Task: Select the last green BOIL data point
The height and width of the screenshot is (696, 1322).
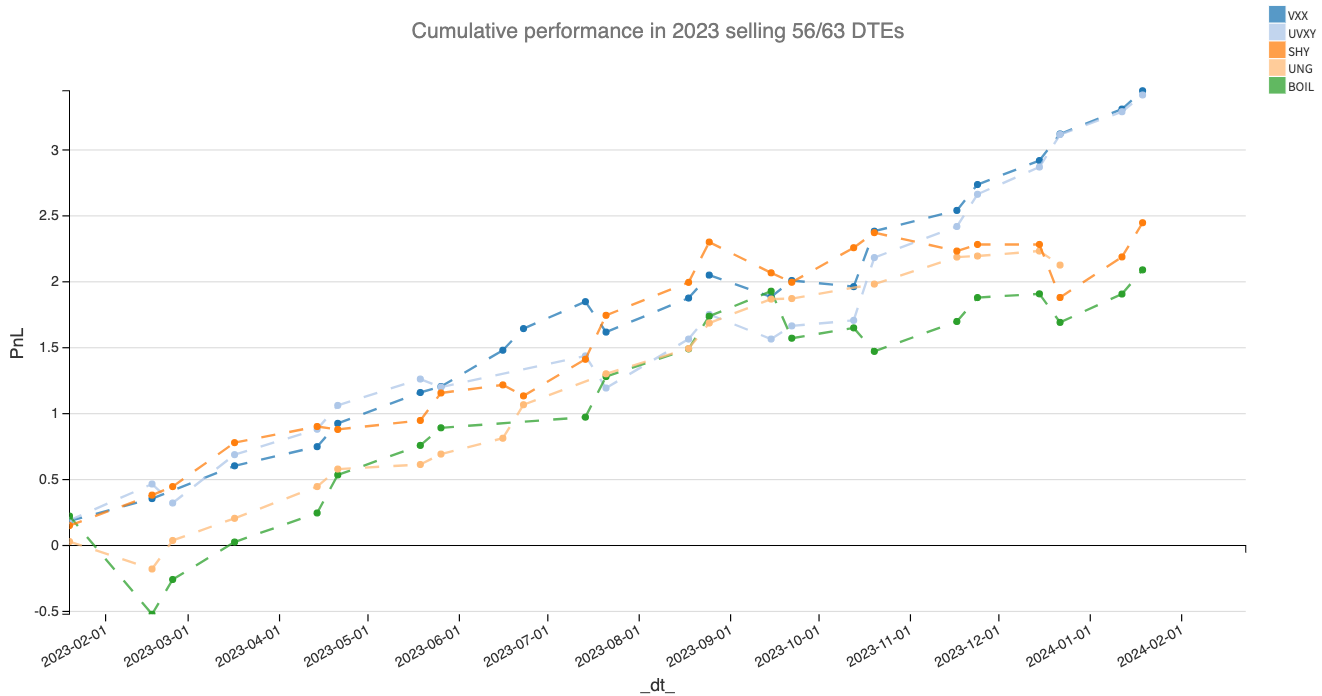Action: [x=1142, y=270]
